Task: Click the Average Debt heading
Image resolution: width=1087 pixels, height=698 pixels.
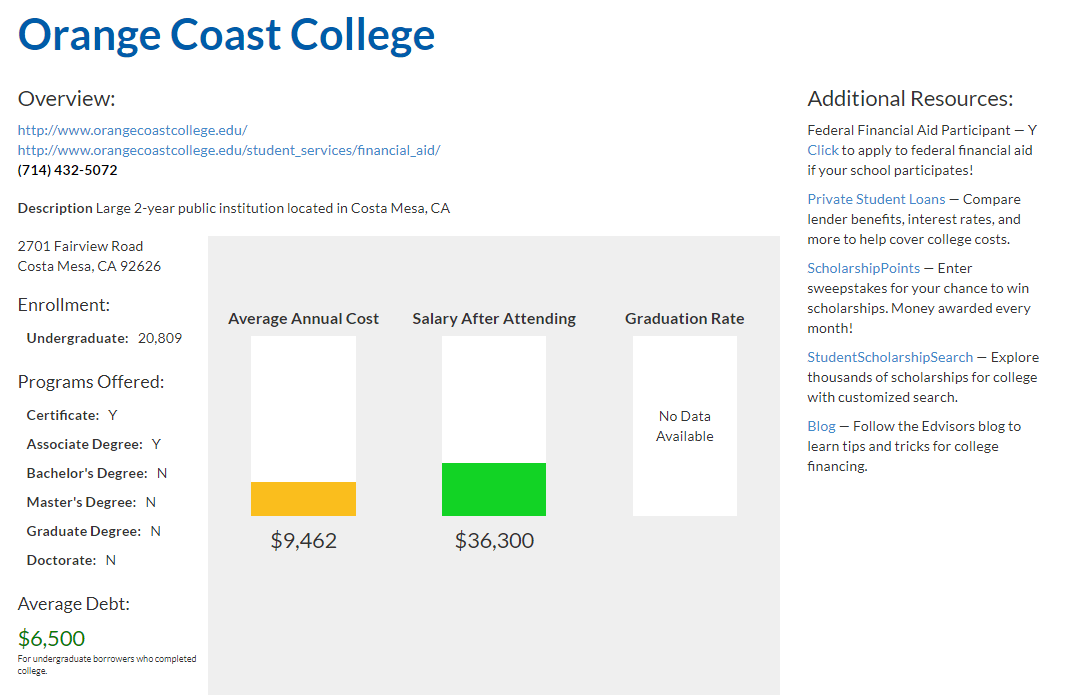Action: click(73, 604)
